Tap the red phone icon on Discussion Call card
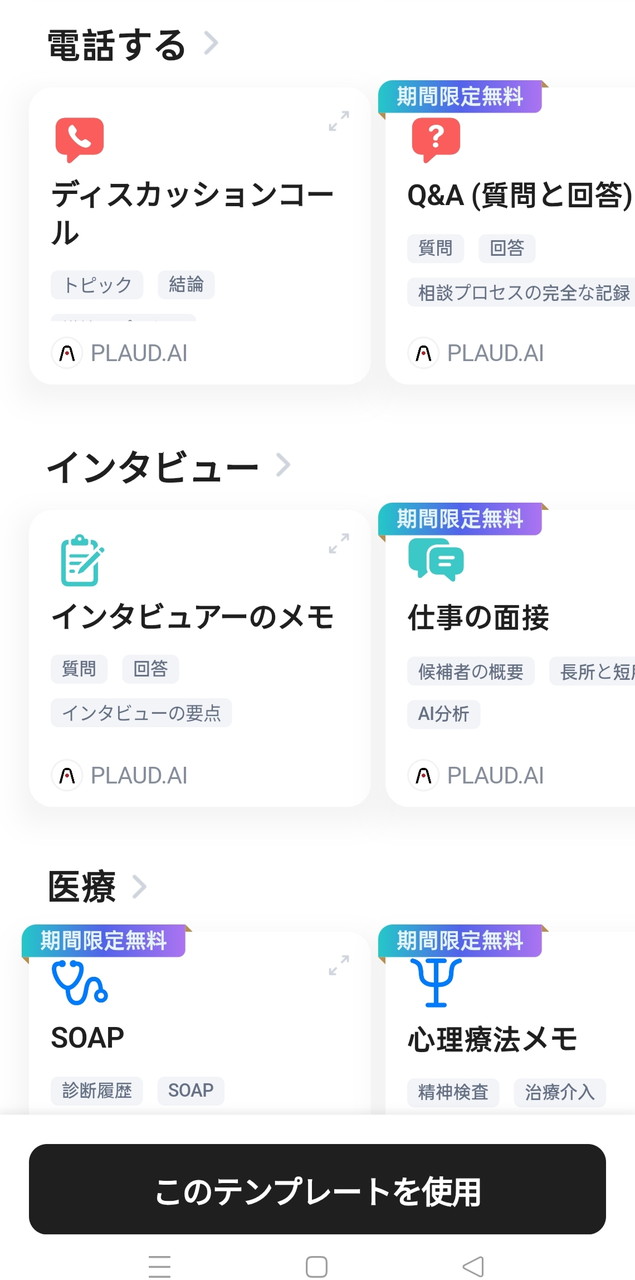The width and height of the screenshot is (635, 1280). (79, 140)
